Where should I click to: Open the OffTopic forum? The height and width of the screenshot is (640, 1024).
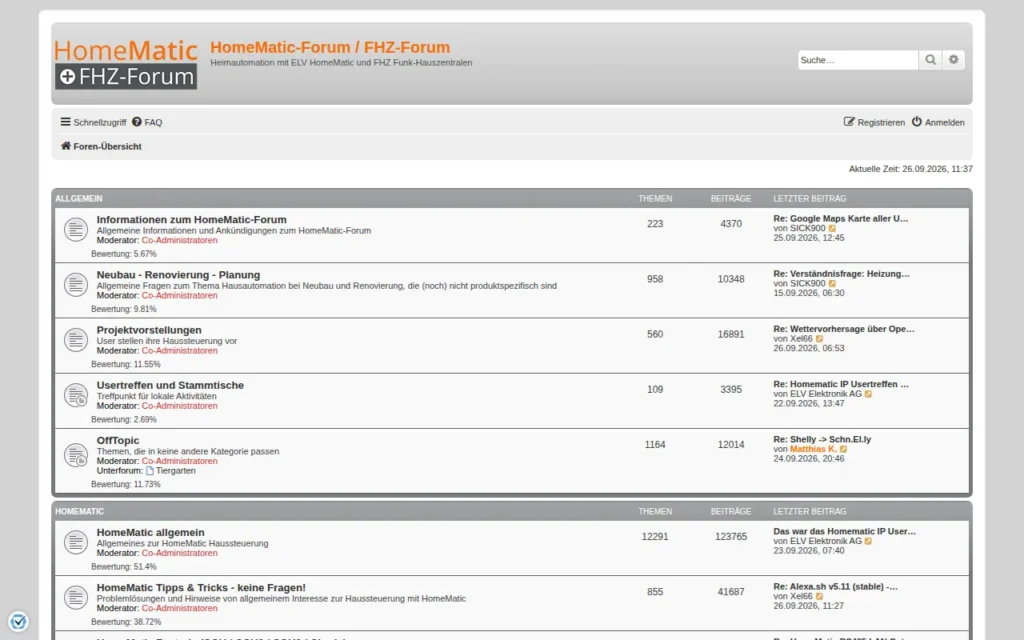point(118,440)
